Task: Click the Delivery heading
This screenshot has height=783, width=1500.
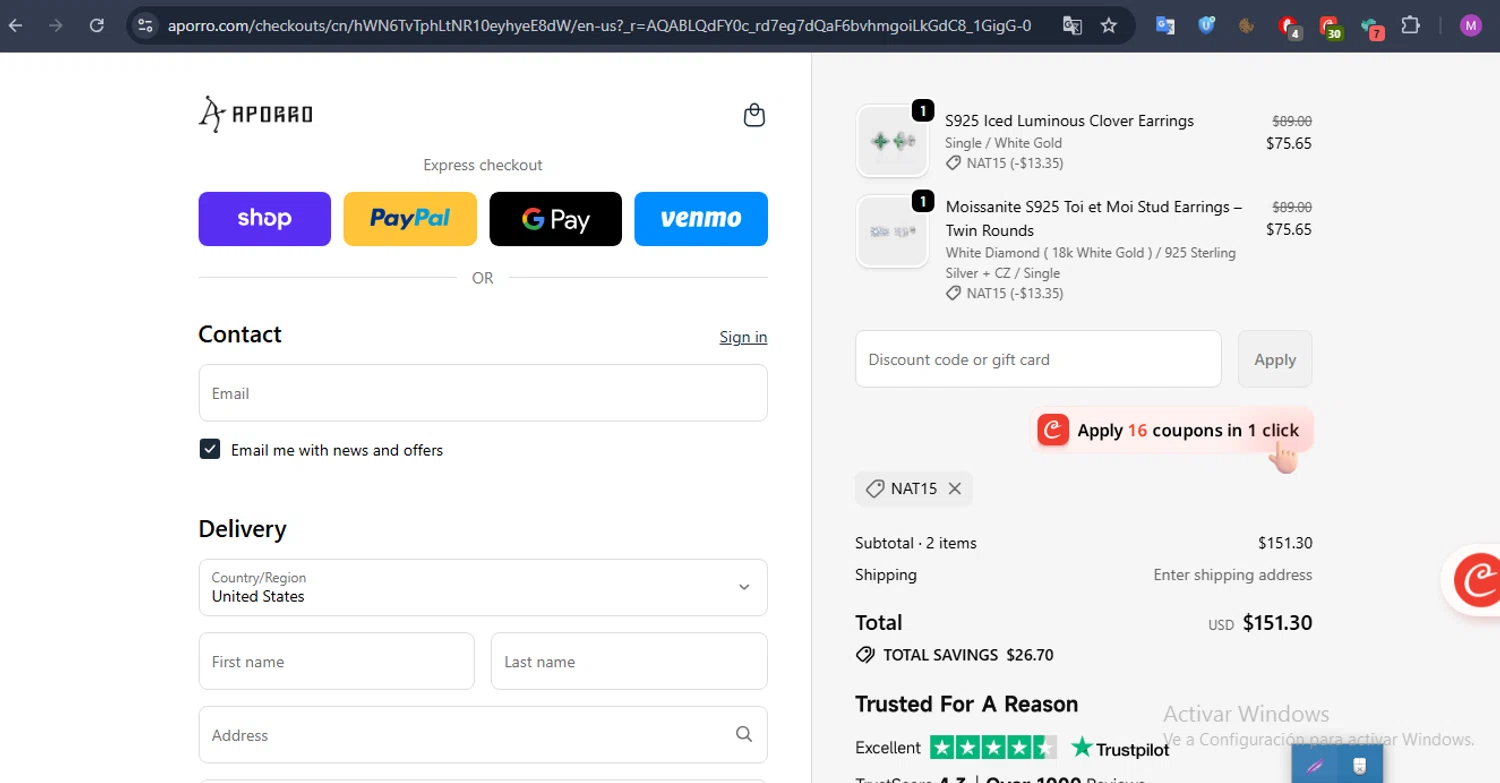Action: [242, 529]
